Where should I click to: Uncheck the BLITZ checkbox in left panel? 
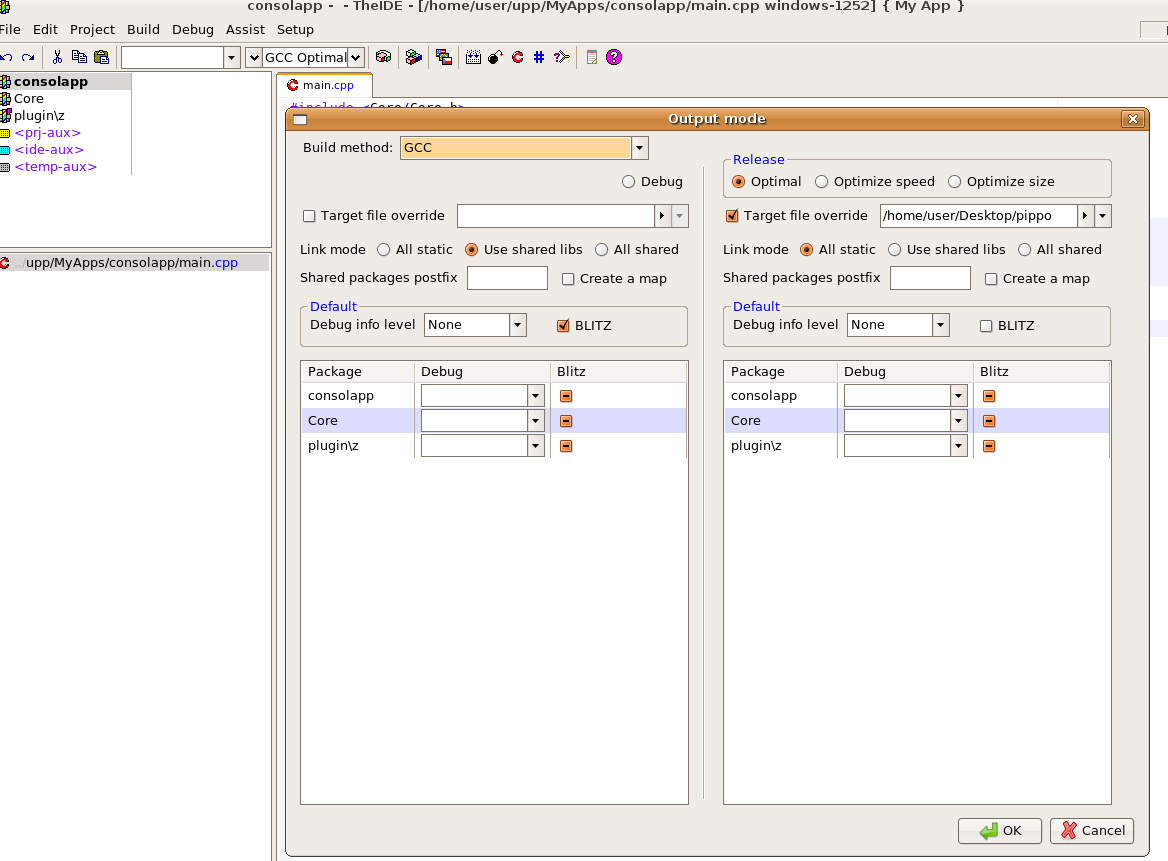click(x=563, y=325)
